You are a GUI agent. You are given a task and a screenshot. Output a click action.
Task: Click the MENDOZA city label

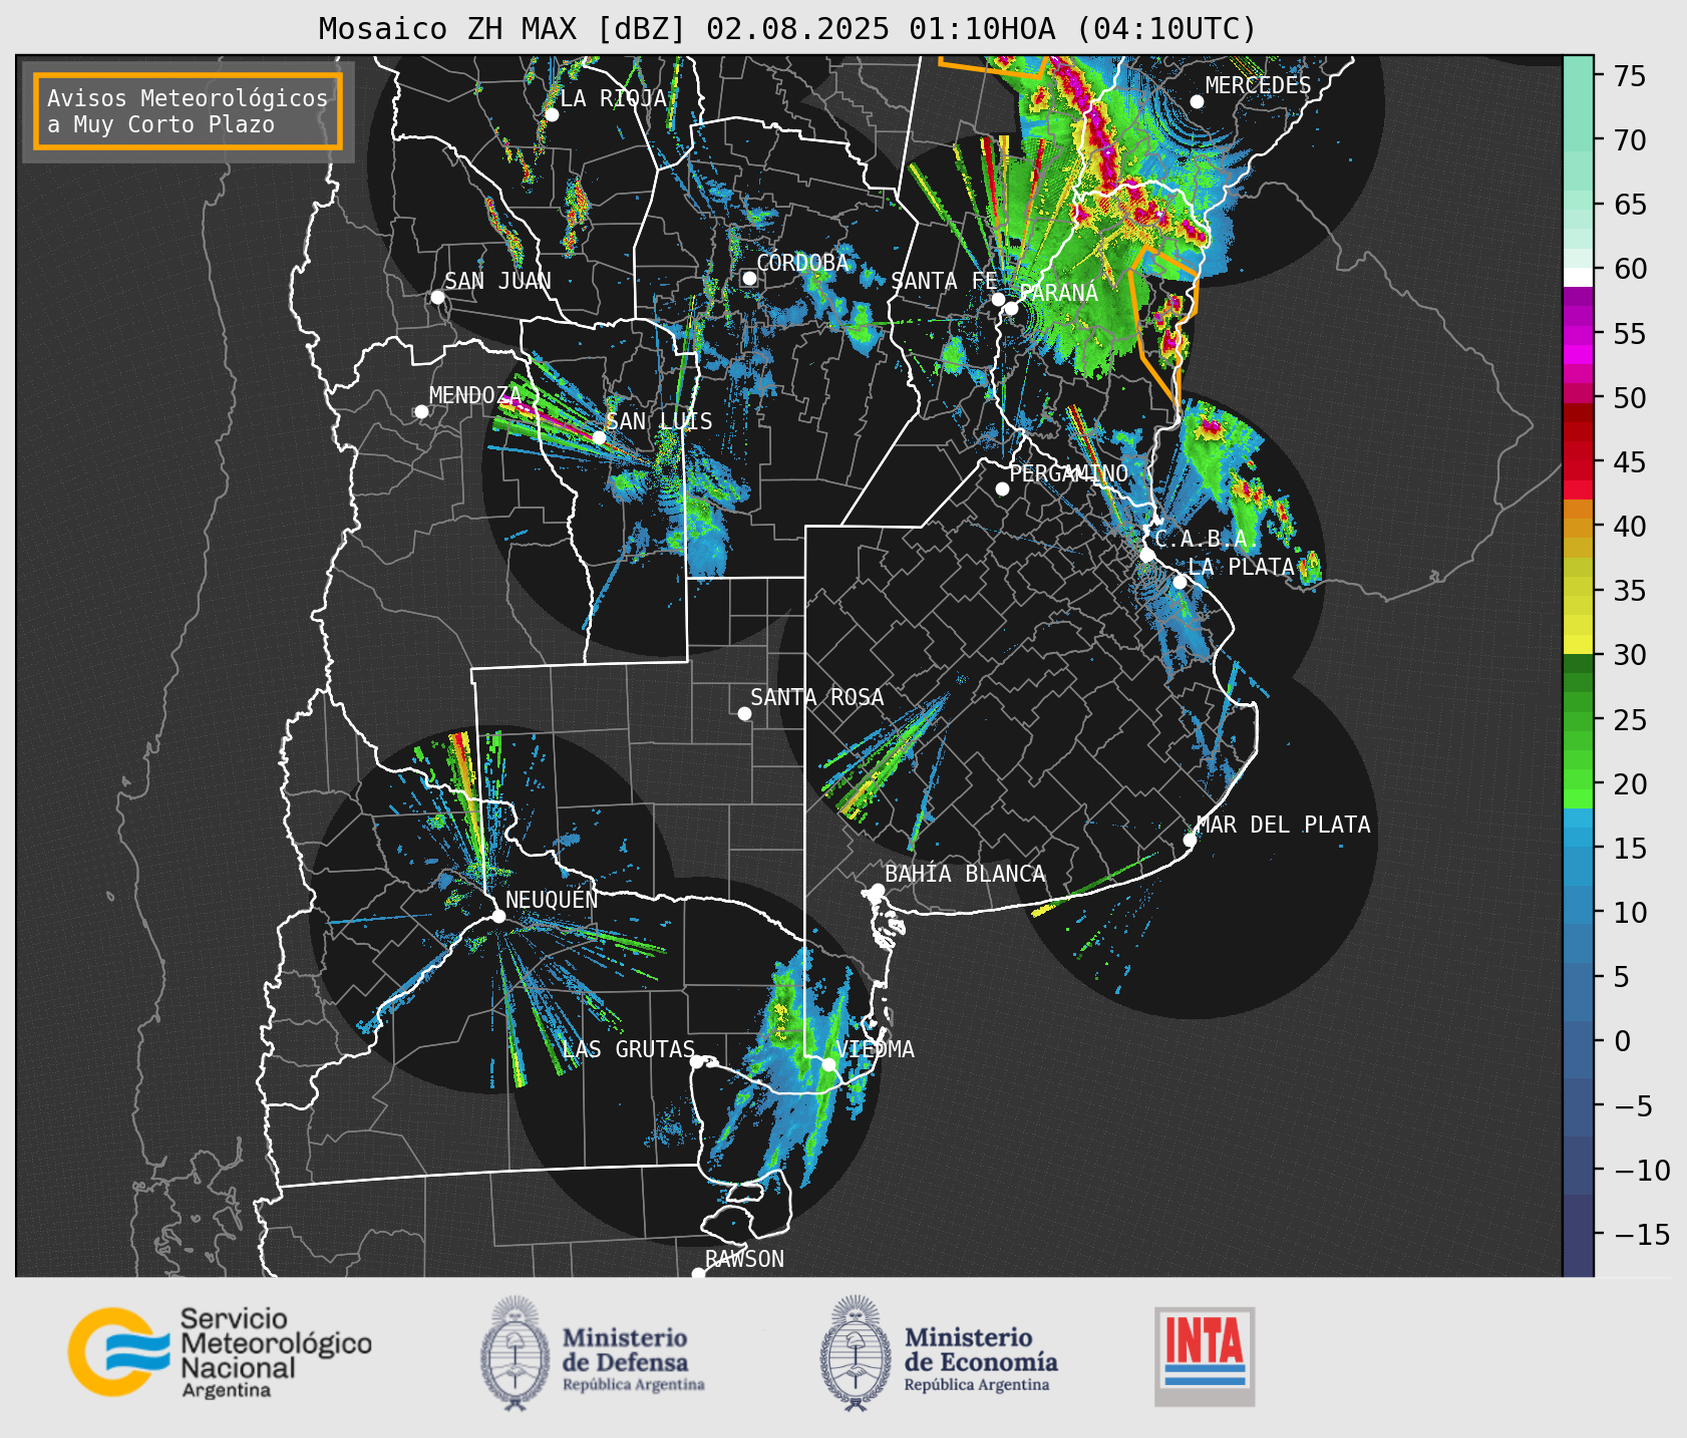(x=475, y=396)
